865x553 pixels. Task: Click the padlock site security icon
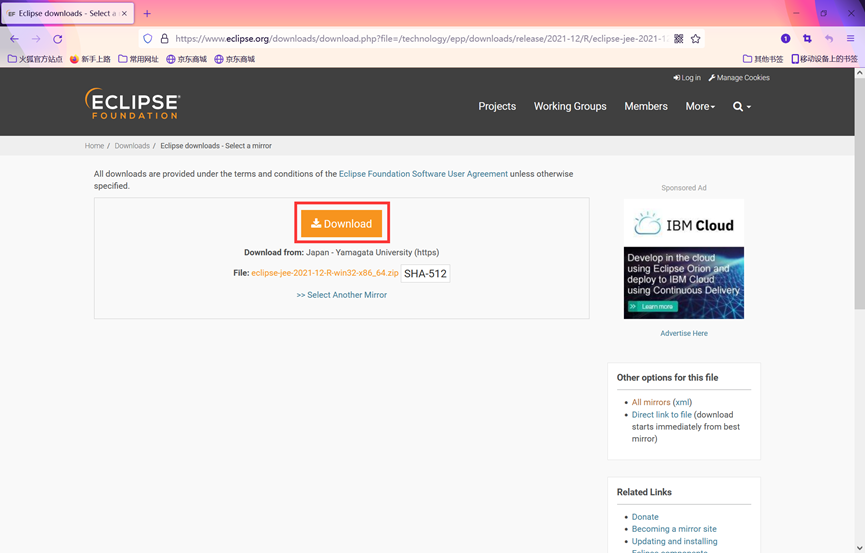click(x=164, y=39)
